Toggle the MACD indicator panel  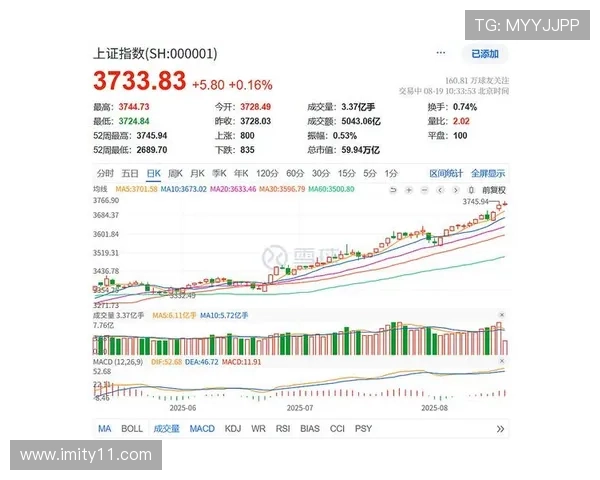coord(202,429)
